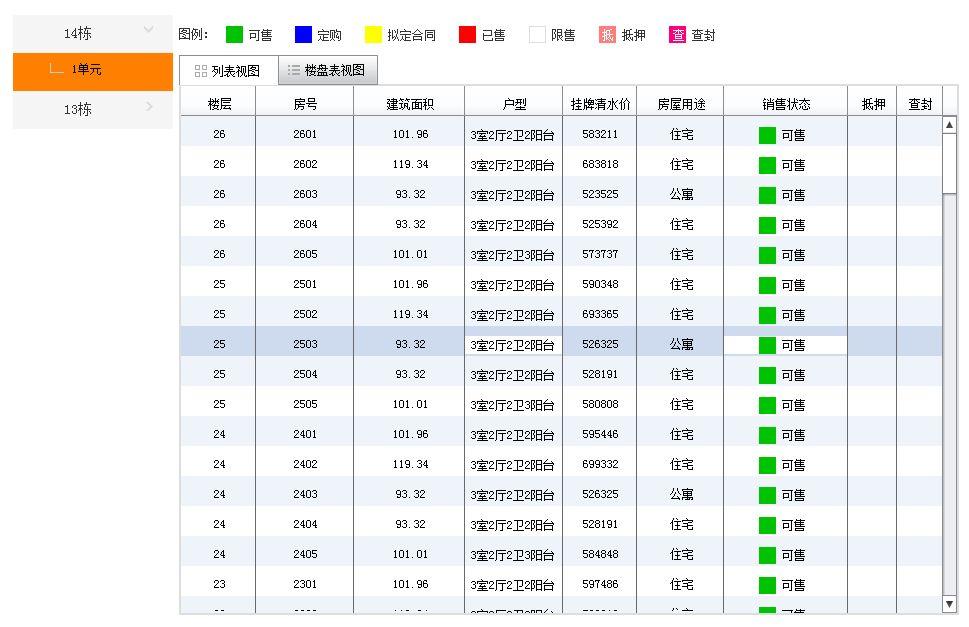Select 1单元 in the sidebar tree
Screen dimensions: 969x627
pos(86,70)
